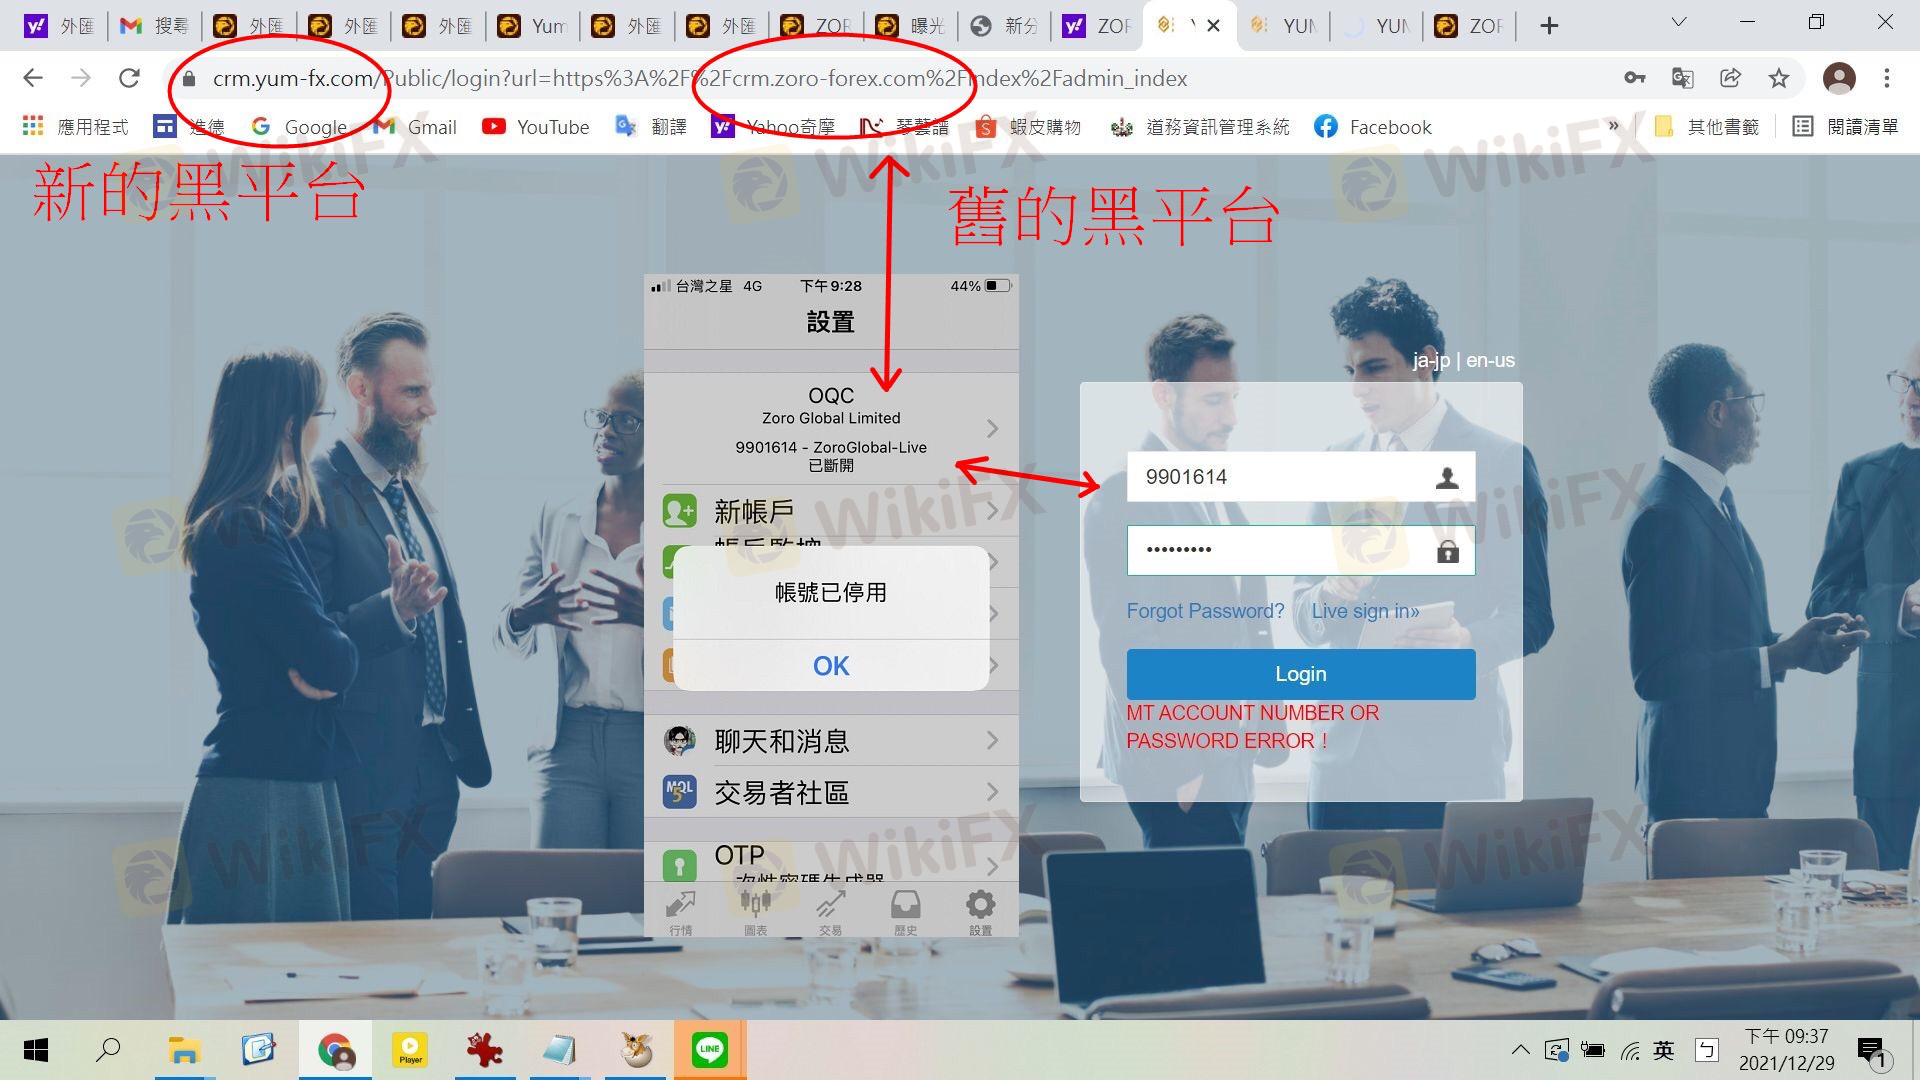Click the saved password key icon
The image size is (1920, 1080).
point(1635,78)
